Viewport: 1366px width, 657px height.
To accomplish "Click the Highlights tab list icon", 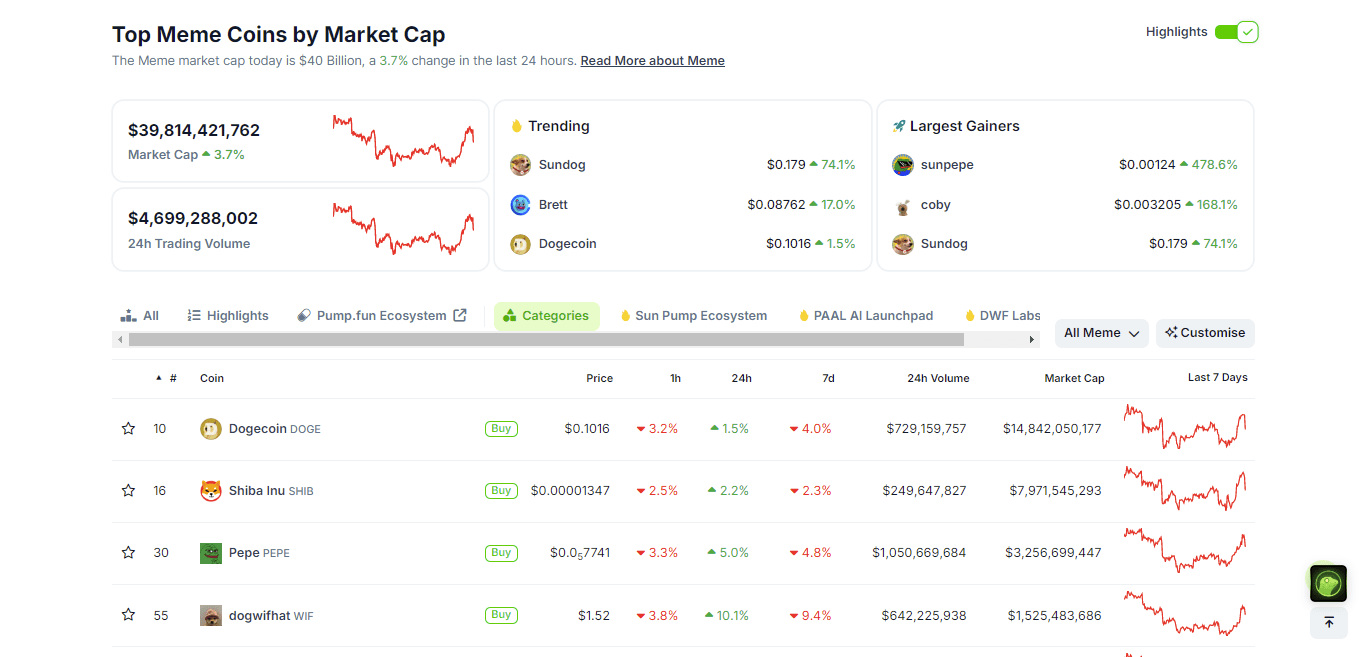I will [x=194, y=315].
